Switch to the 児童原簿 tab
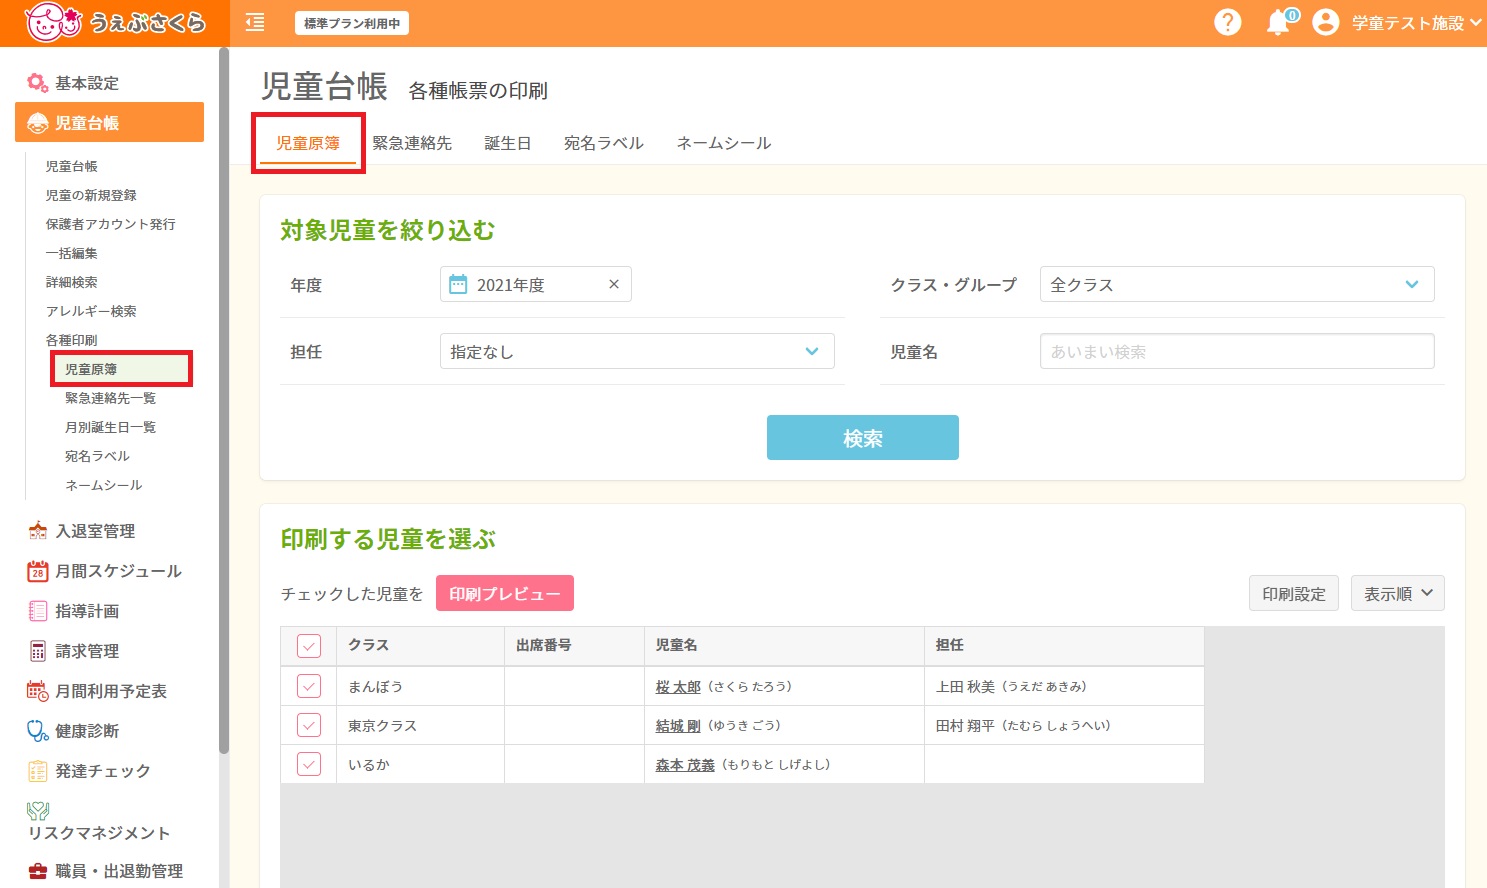Viewport: 1487px width, 888px height. click(308, 143)
